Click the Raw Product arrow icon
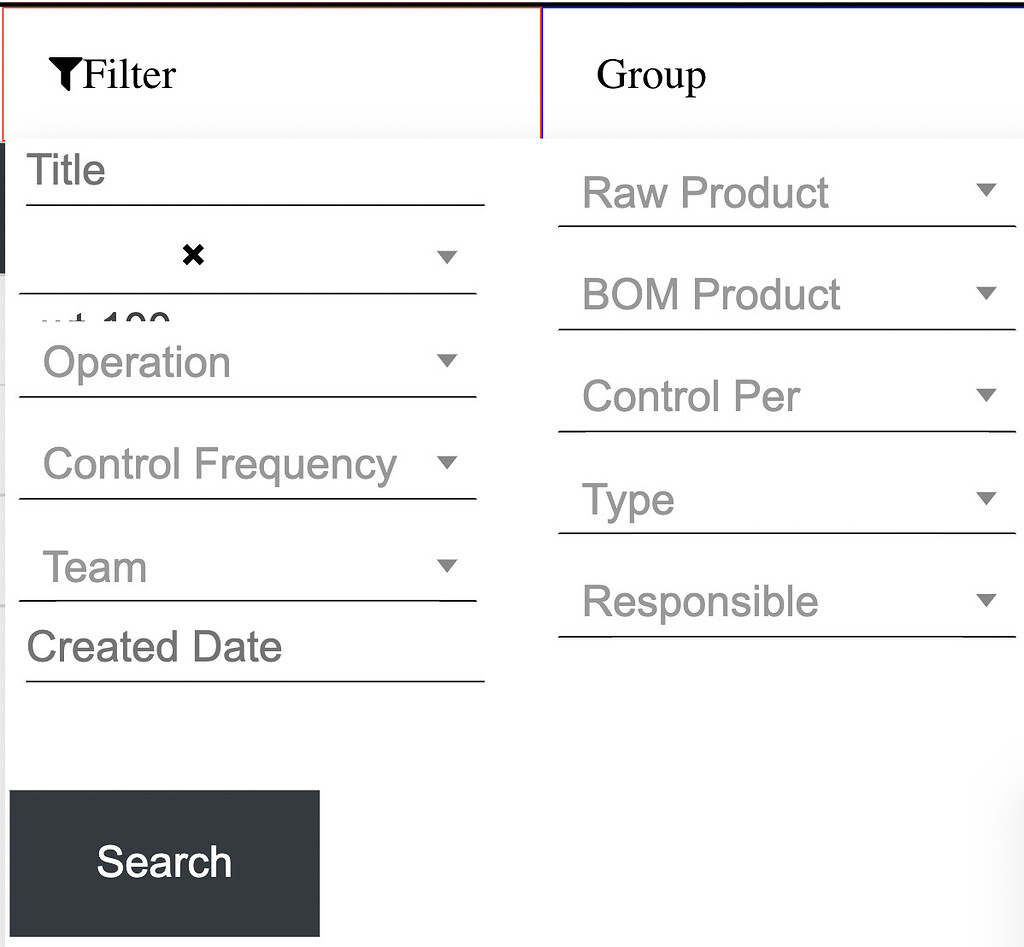This screenshot has width=1024, height=947. coord(986,190)
